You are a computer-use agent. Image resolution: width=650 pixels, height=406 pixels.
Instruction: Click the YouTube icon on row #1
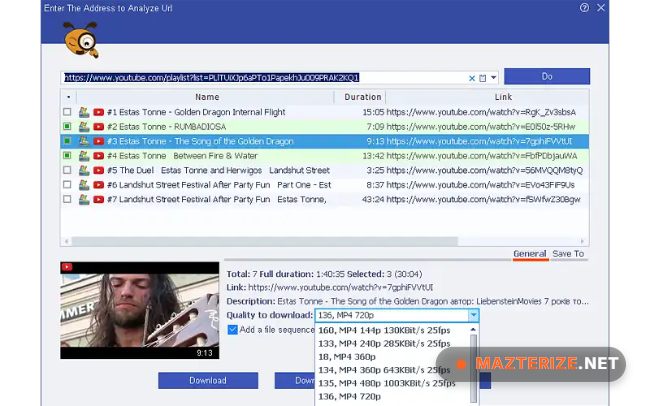point(99,112)
